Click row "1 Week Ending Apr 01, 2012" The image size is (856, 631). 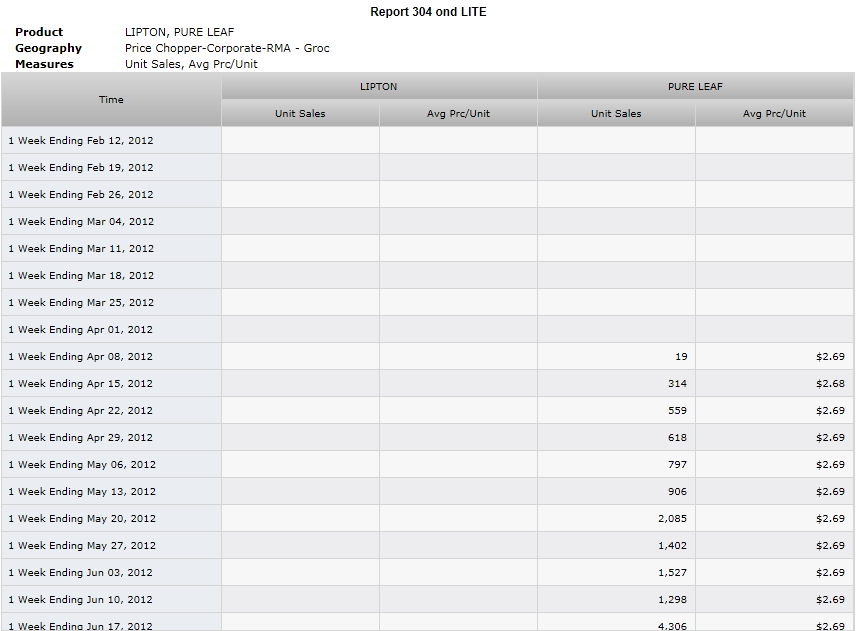[x=427, y=330]
